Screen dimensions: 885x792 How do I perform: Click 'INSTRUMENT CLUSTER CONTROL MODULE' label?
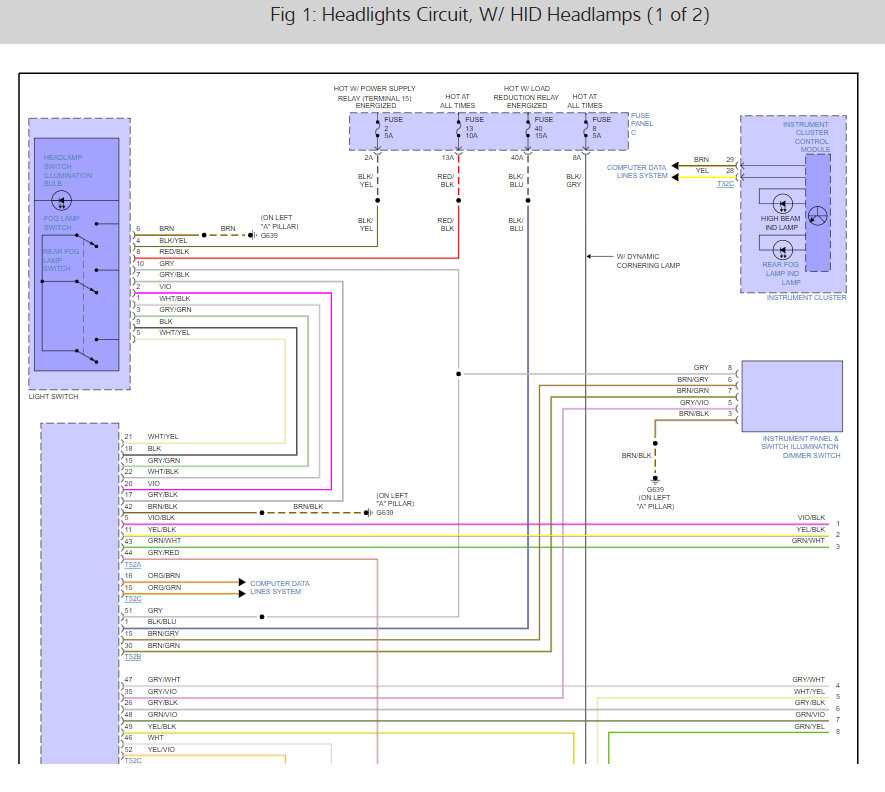(806, 137)
